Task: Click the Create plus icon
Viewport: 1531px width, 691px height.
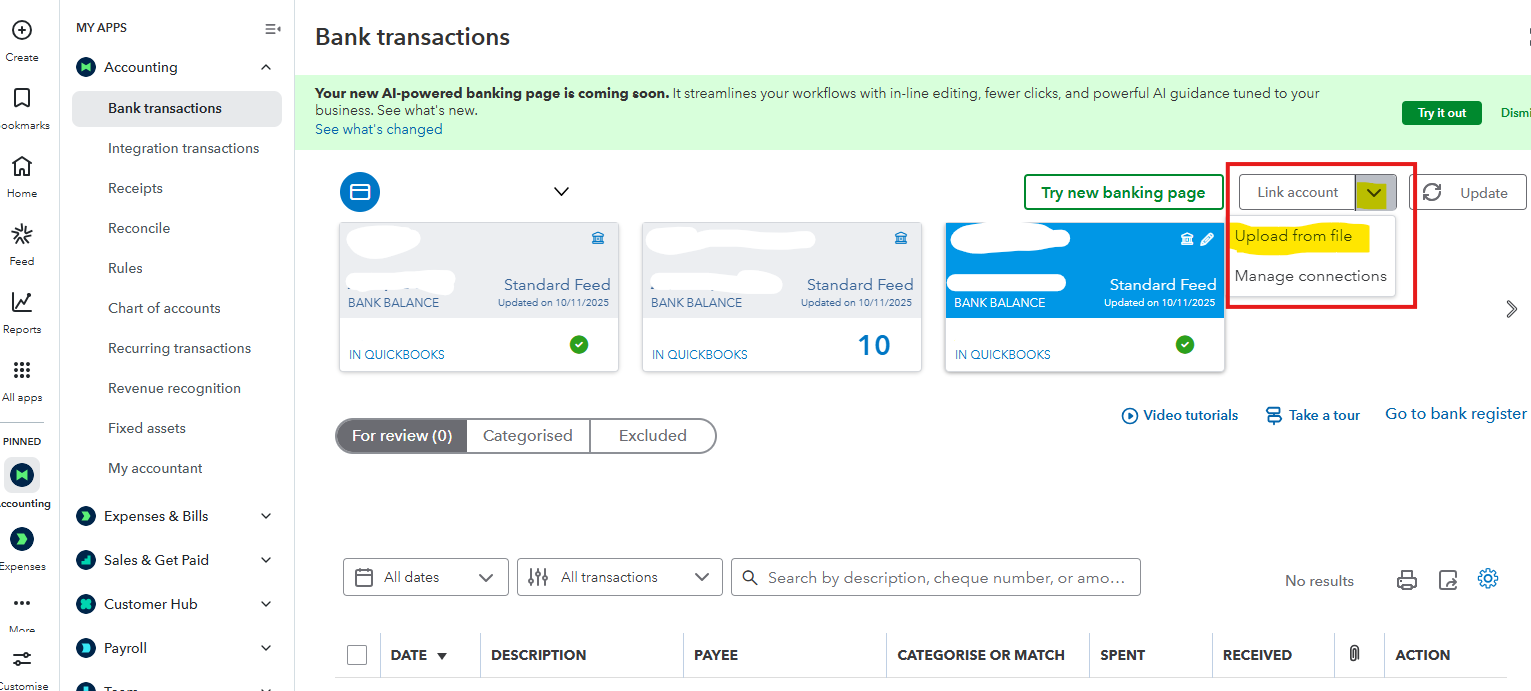Action: (21, 31)
